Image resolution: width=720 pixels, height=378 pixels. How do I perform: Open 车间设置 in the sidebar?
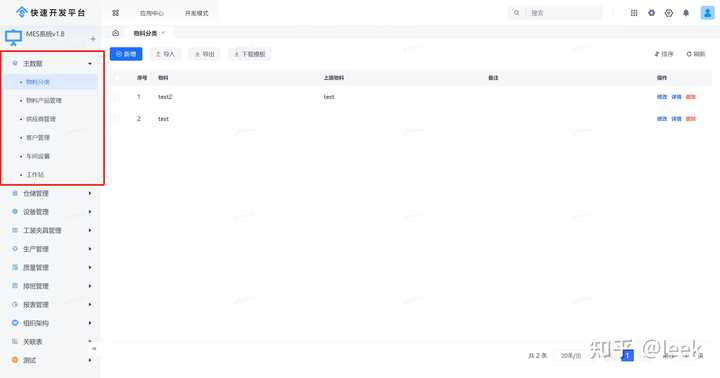point(38,156)
